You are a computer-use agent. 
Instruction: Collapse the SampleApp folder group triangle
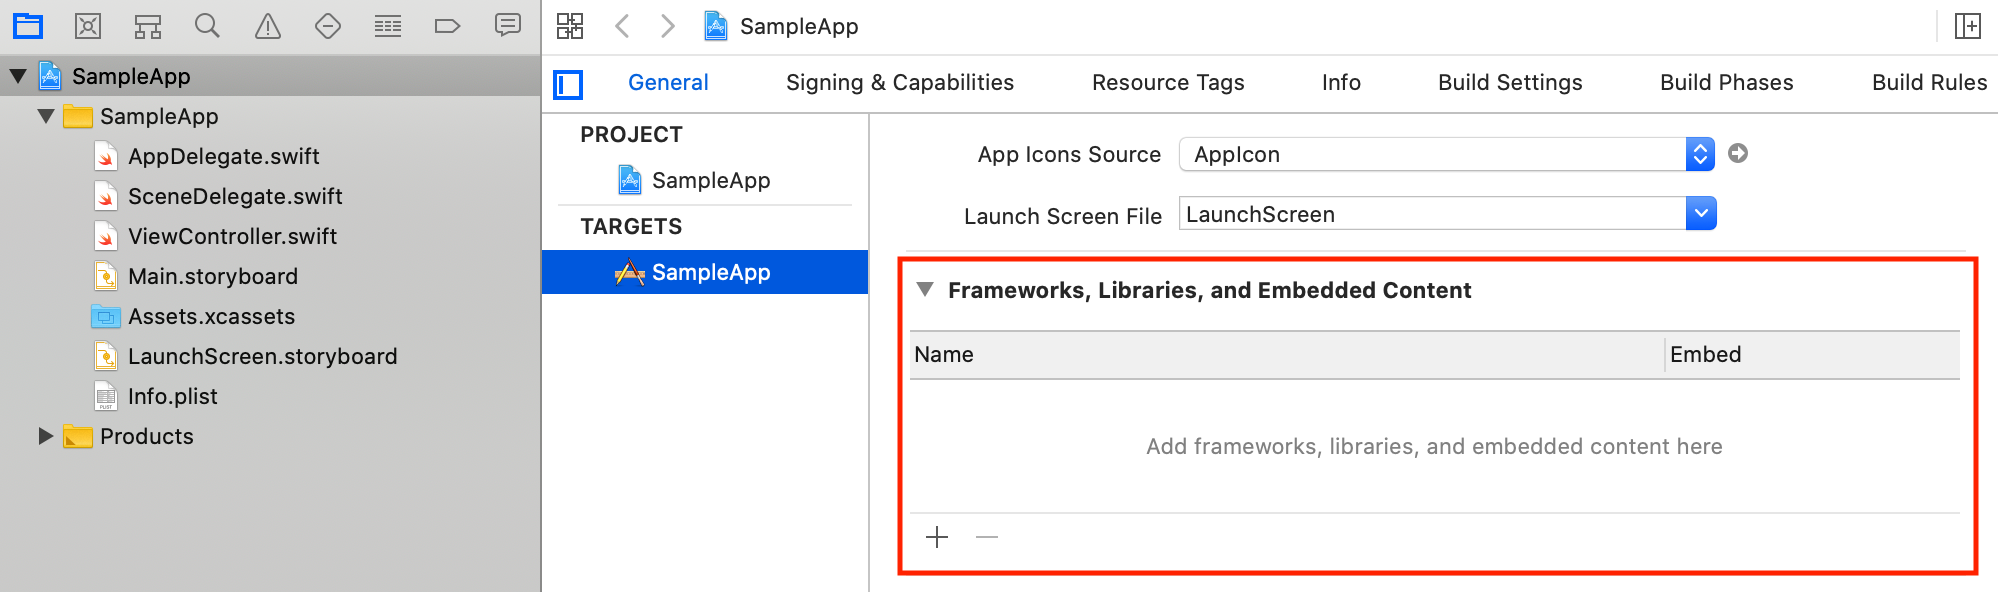coord(46,116)
